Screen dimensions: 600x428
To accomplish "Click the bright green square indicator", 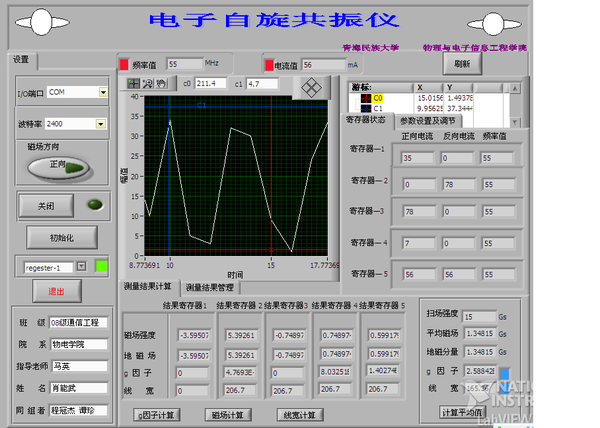I will tap(101, 266).
